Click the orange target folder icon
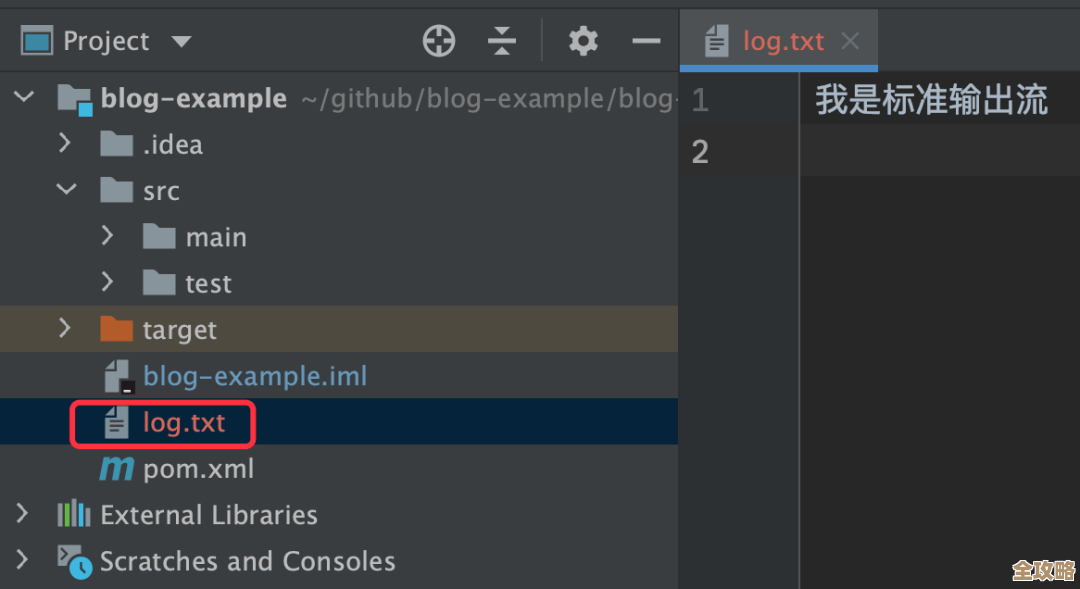The width and height of the screenshot is (1080, 589). click(116, 329)
